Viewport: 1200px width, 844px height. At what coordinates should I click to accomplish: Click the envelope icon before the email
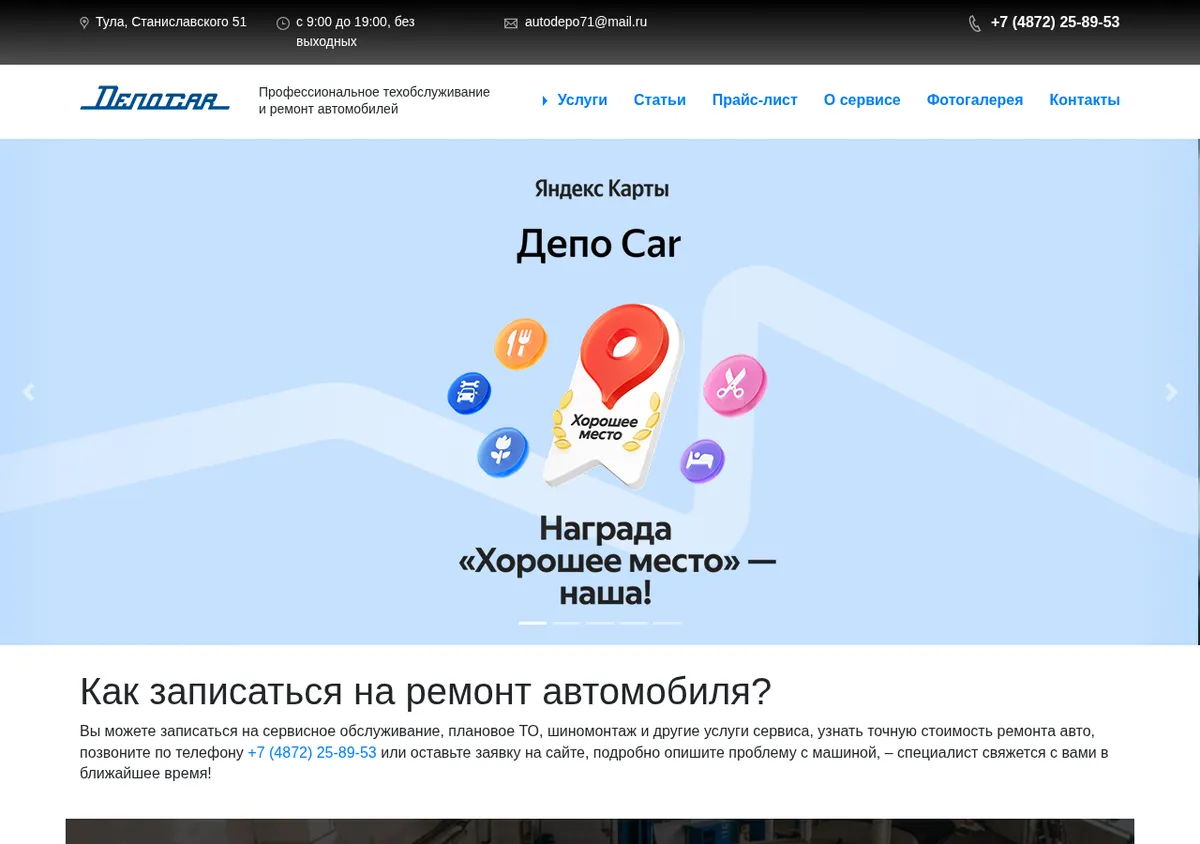[511, 23]
